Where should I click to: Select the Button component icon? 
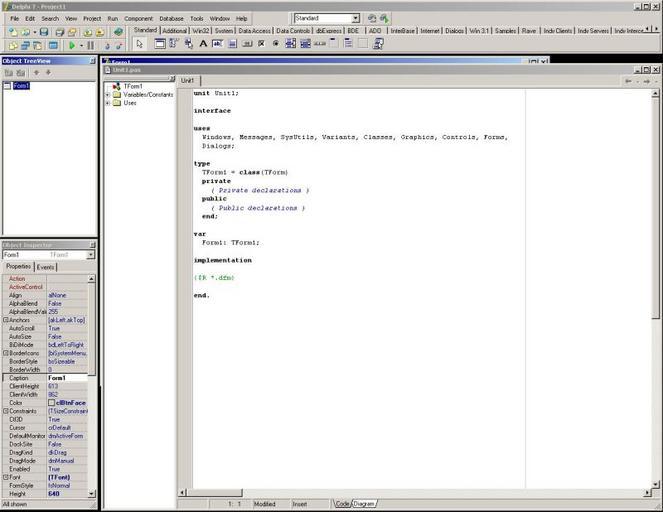pos(247,44)
